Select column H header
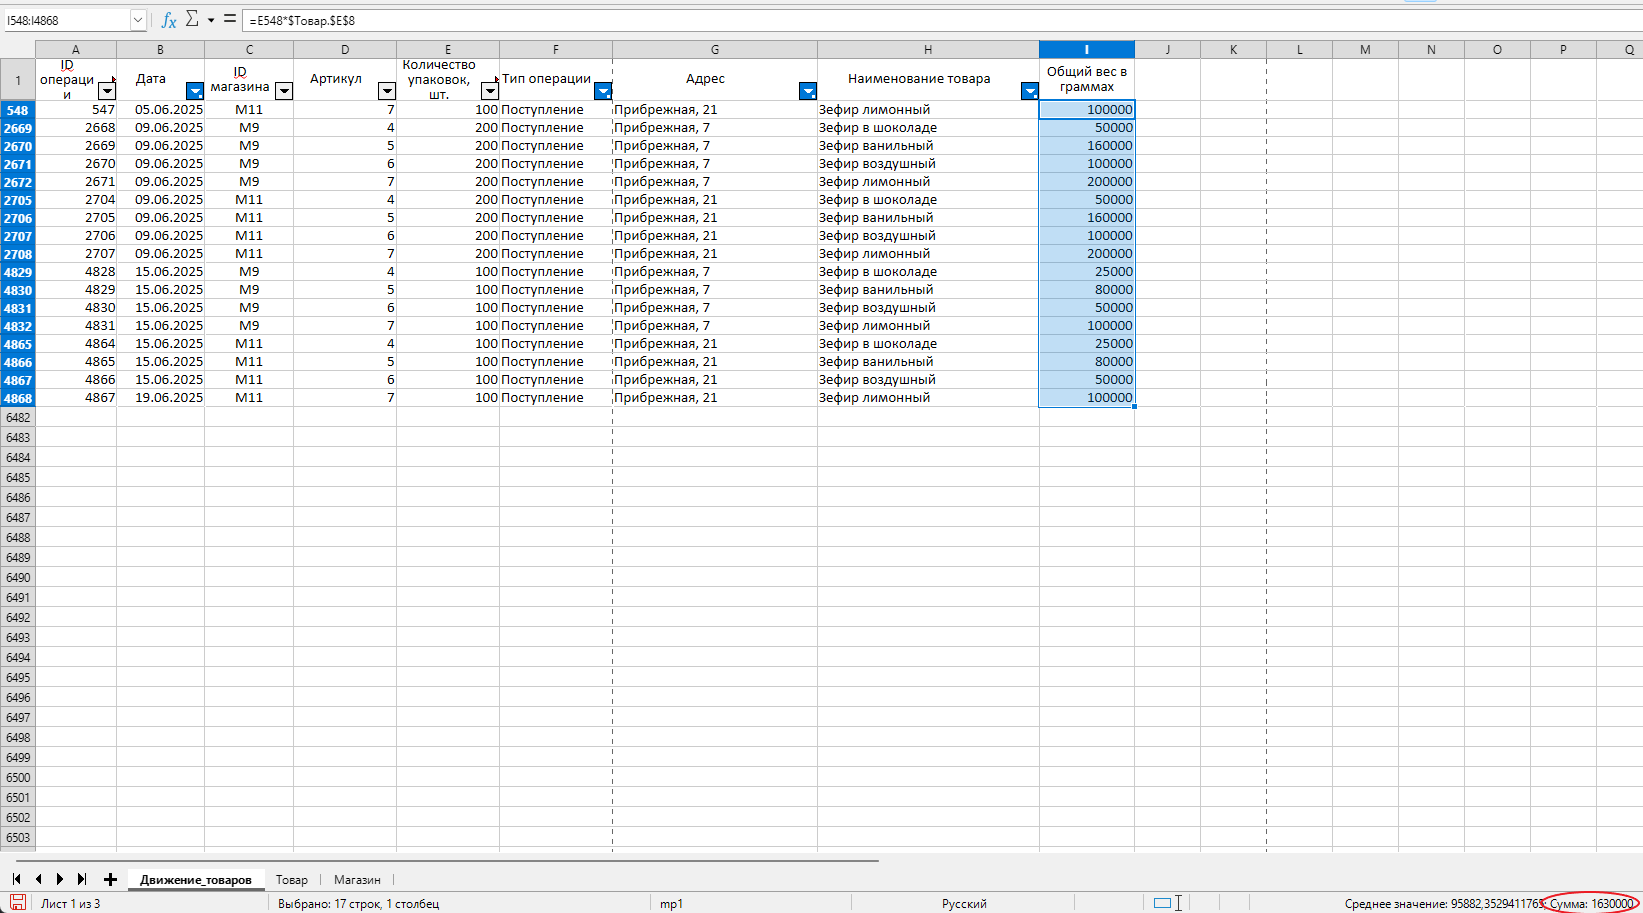This screenshot has width=1643, height=913. [x=928, y=49]
